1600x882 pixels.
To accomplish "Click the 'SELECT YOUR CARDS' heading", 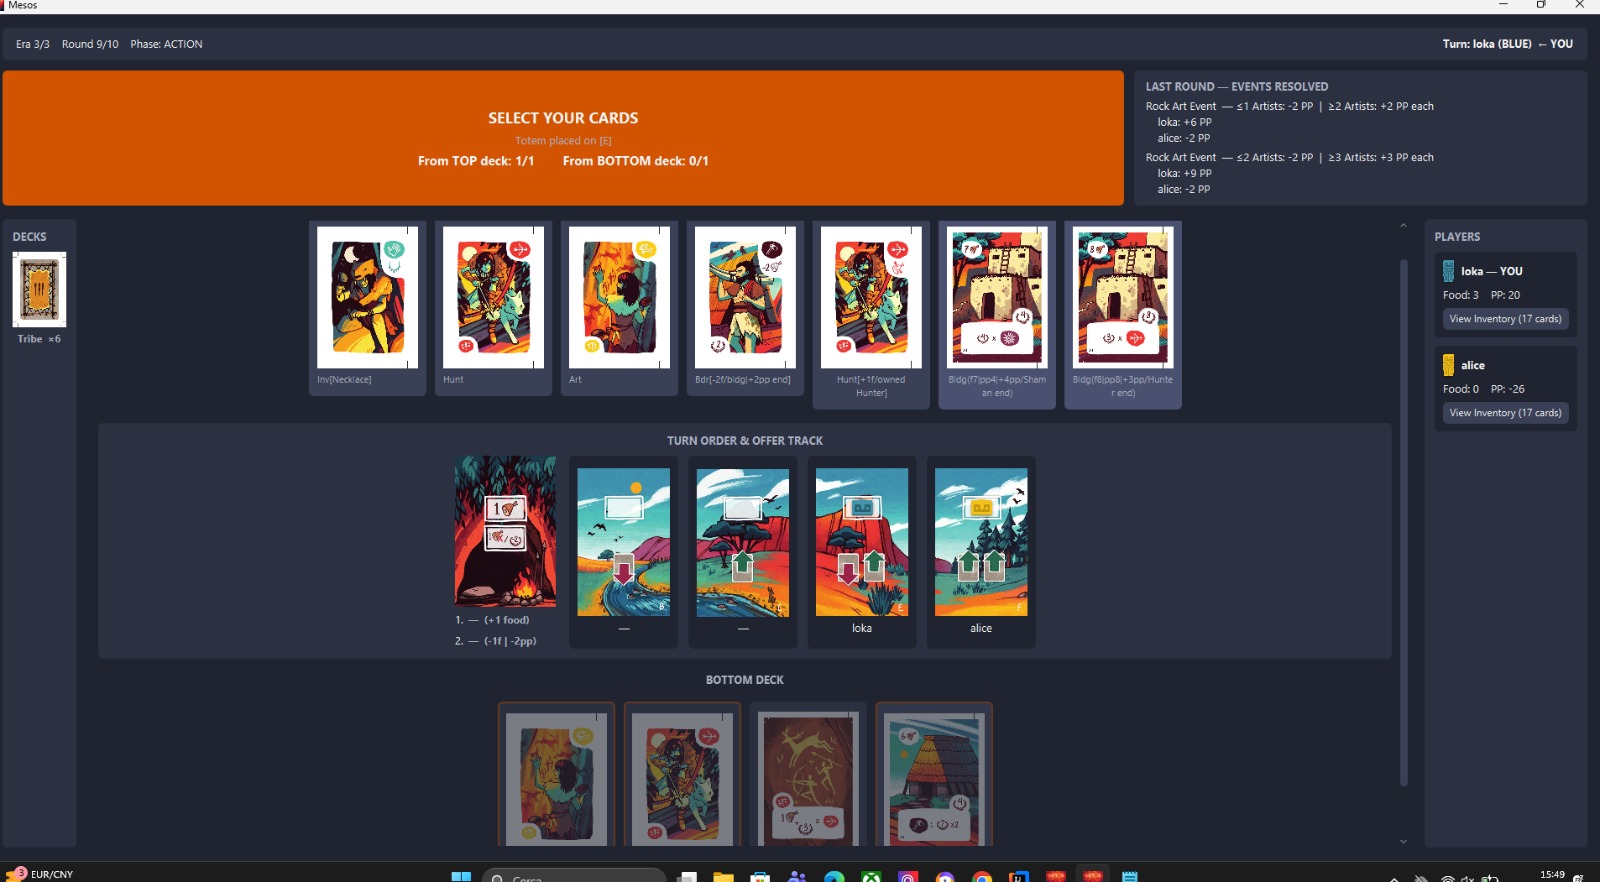I will [563, 118].
